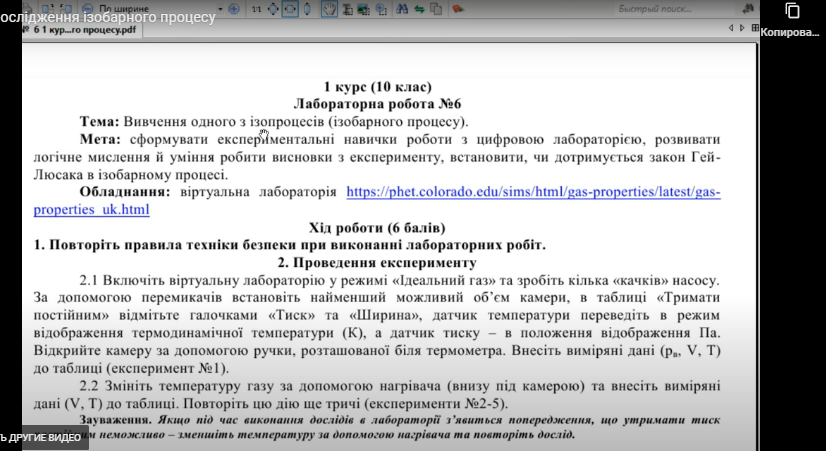Open the 'По ширине' zoom dropdown

pyautogui.click(x=220, y=9)
